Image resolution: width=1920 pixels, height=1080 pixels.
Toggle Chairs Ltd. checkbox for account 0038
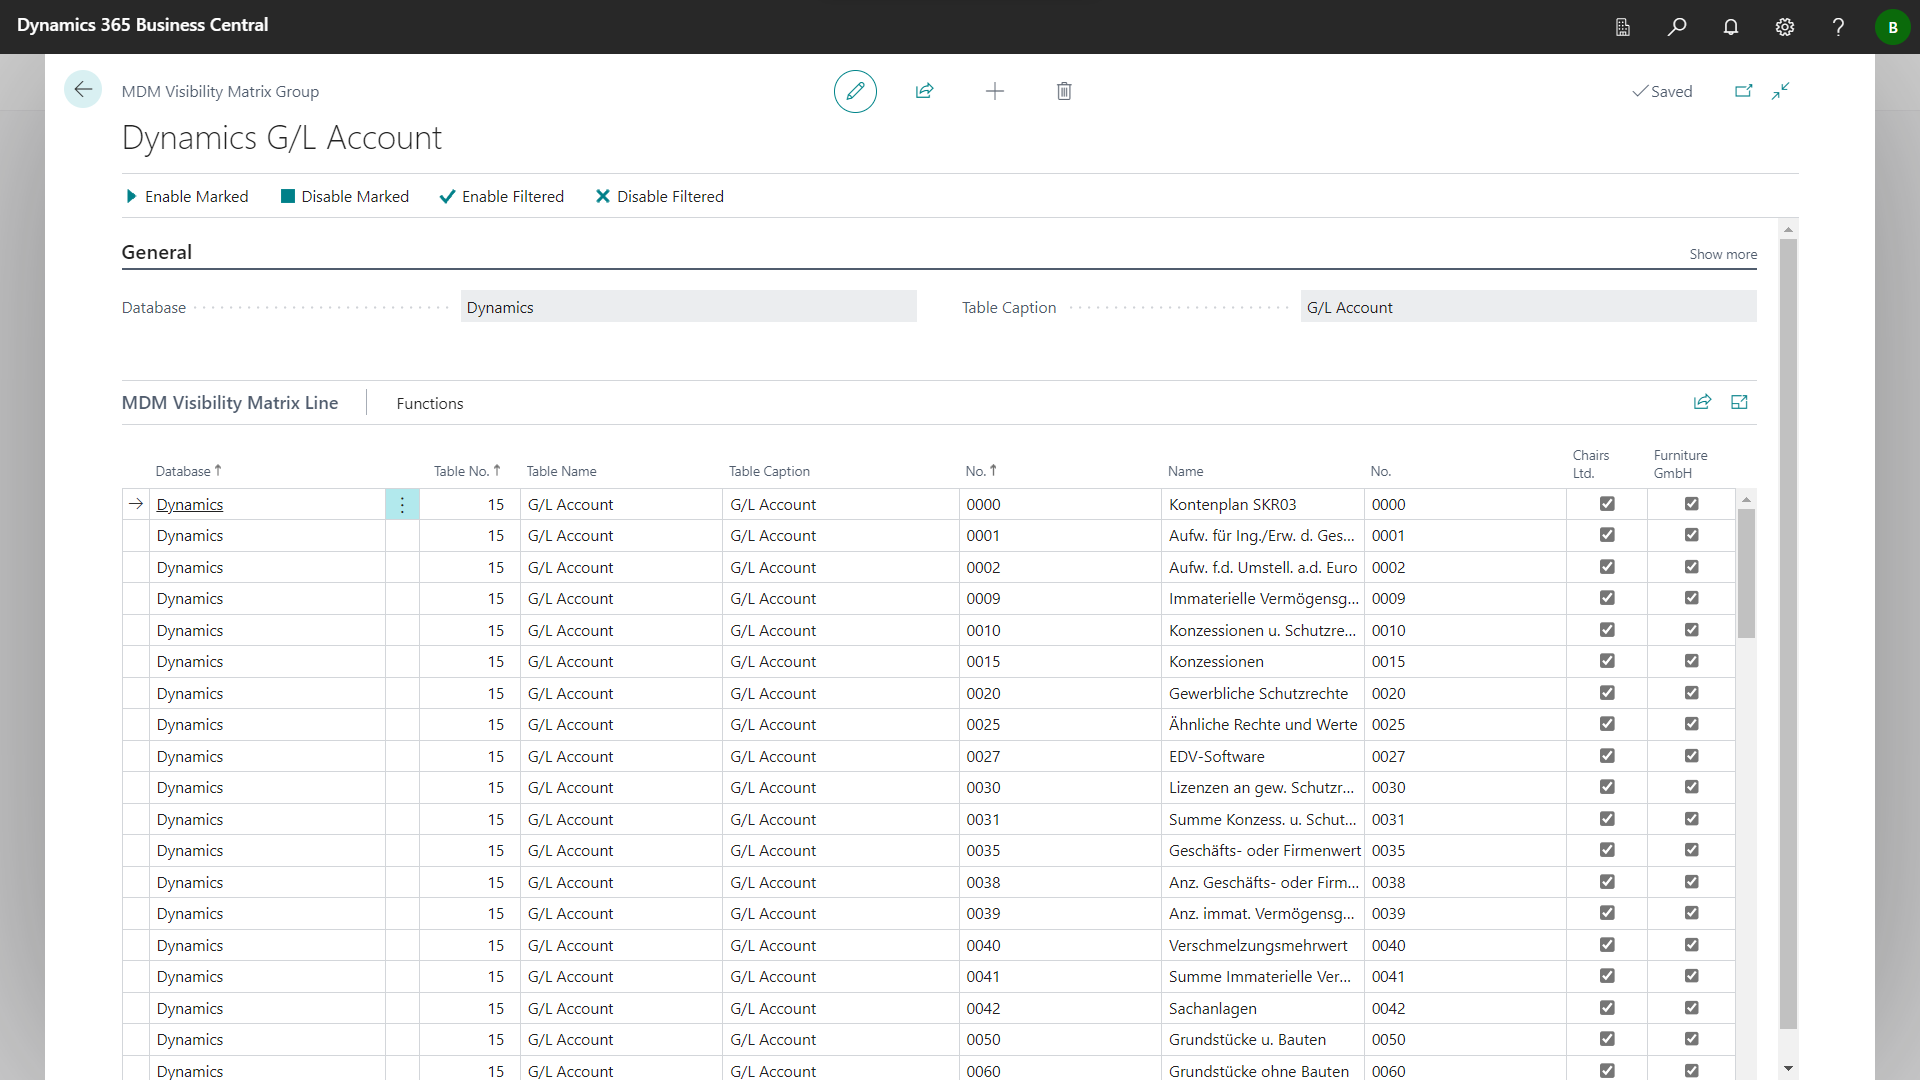coord(1607,882)
